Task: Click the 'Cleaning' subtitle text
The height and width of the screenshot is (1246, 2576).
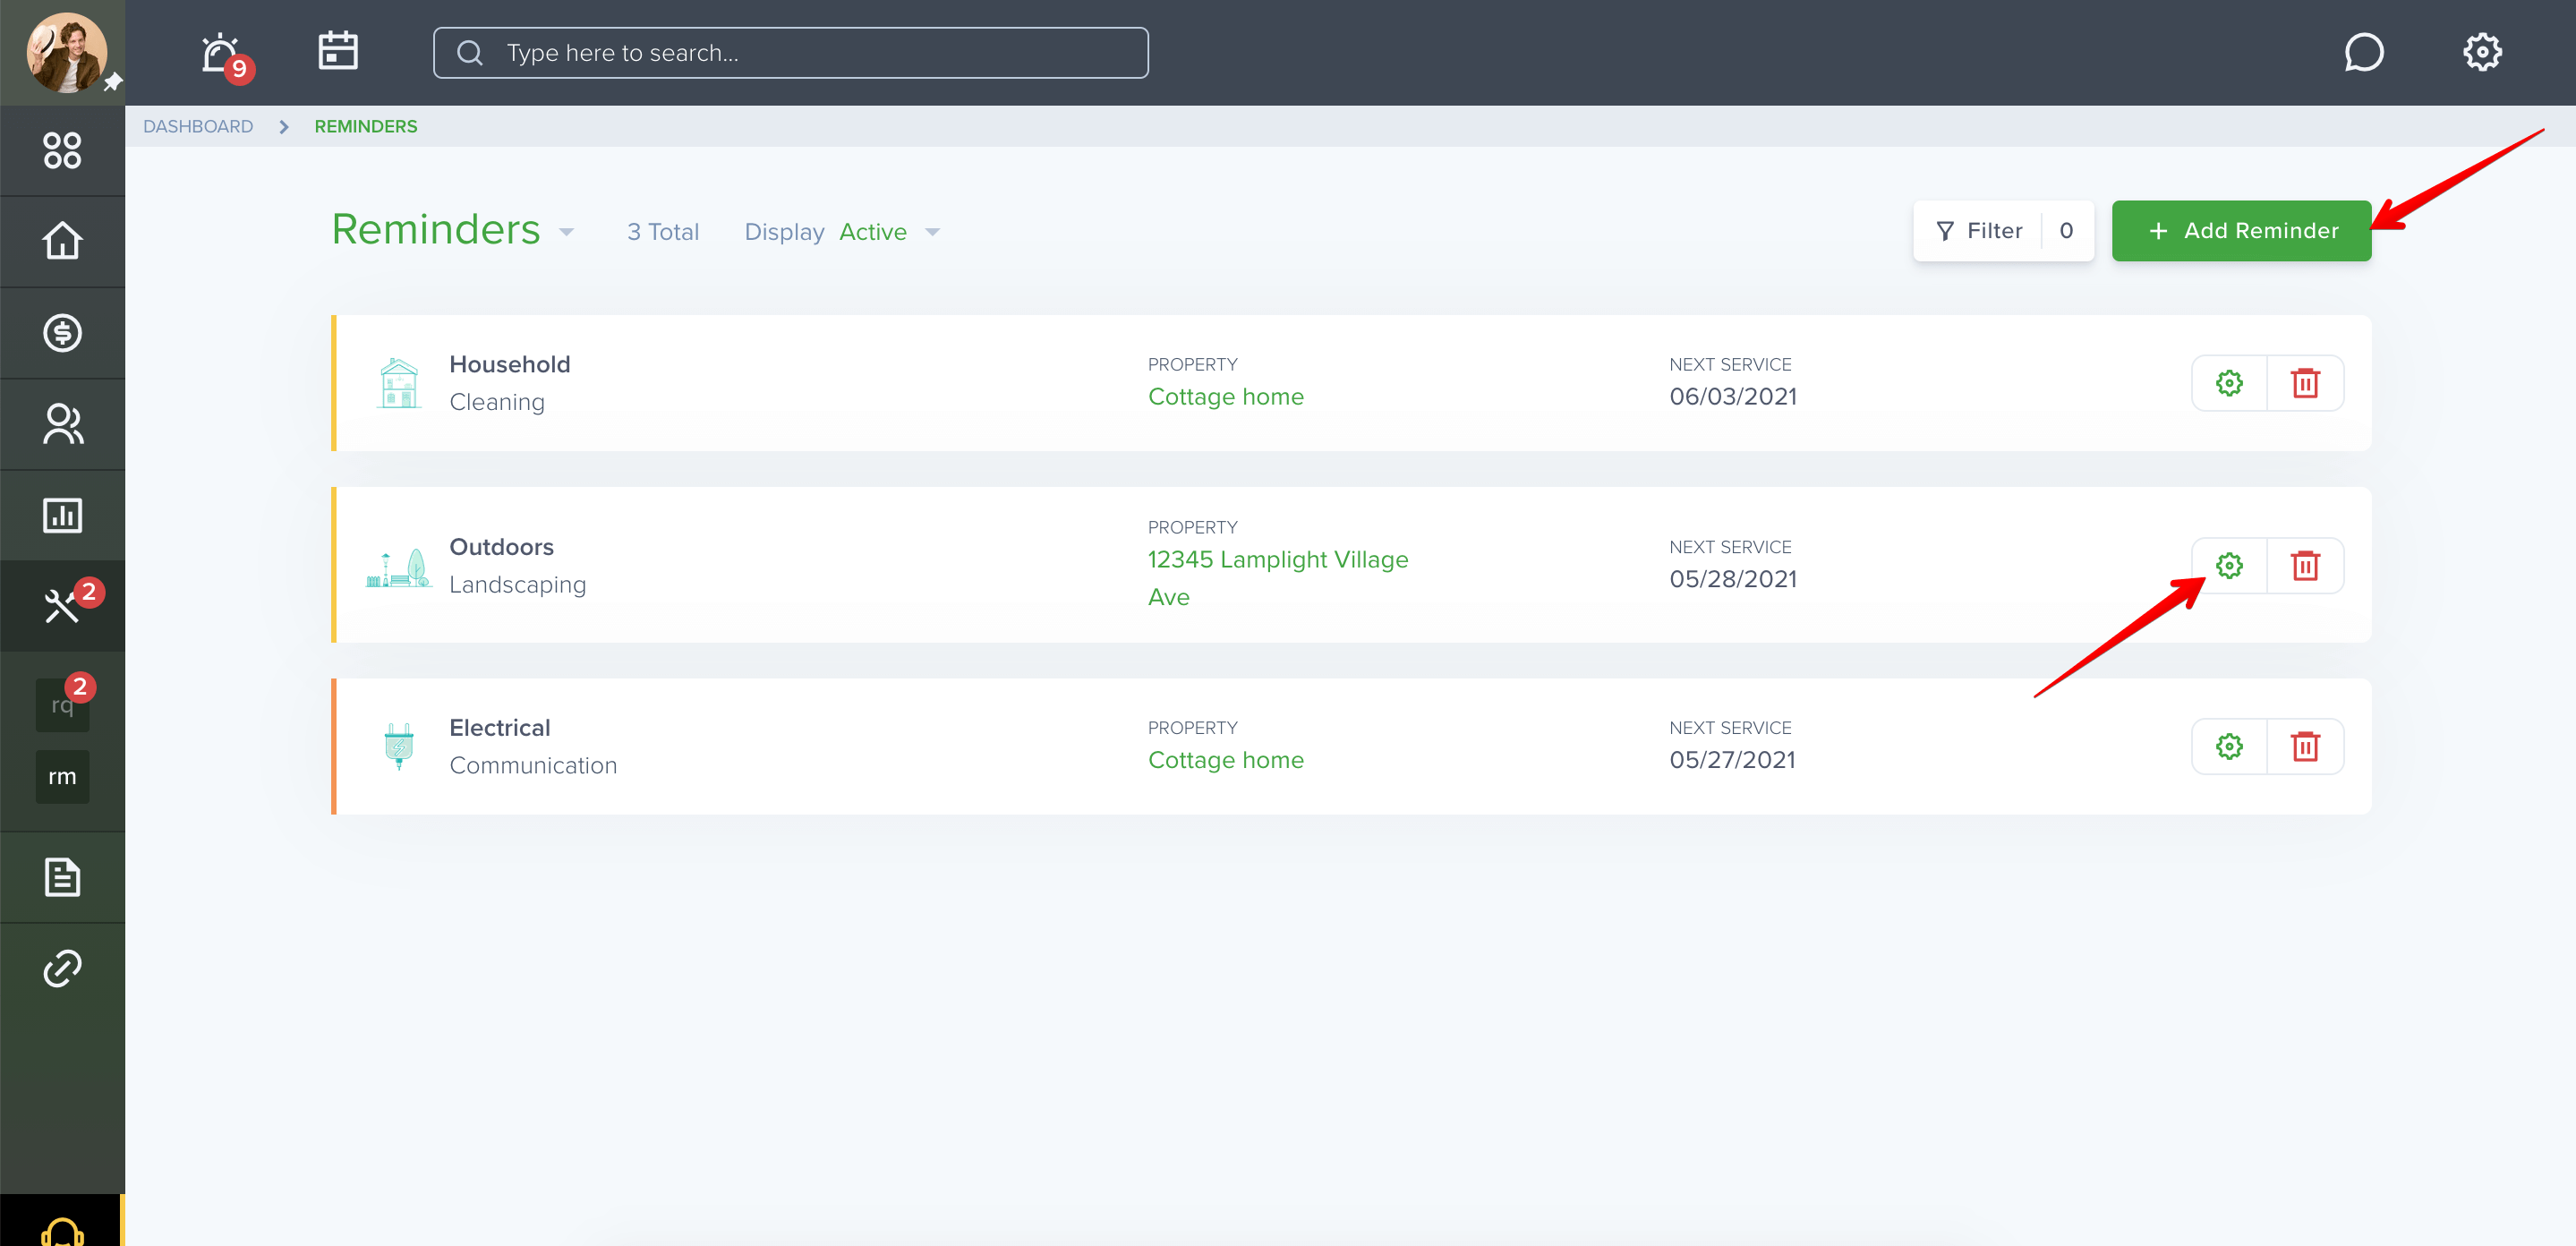Action: click(497, 402)
